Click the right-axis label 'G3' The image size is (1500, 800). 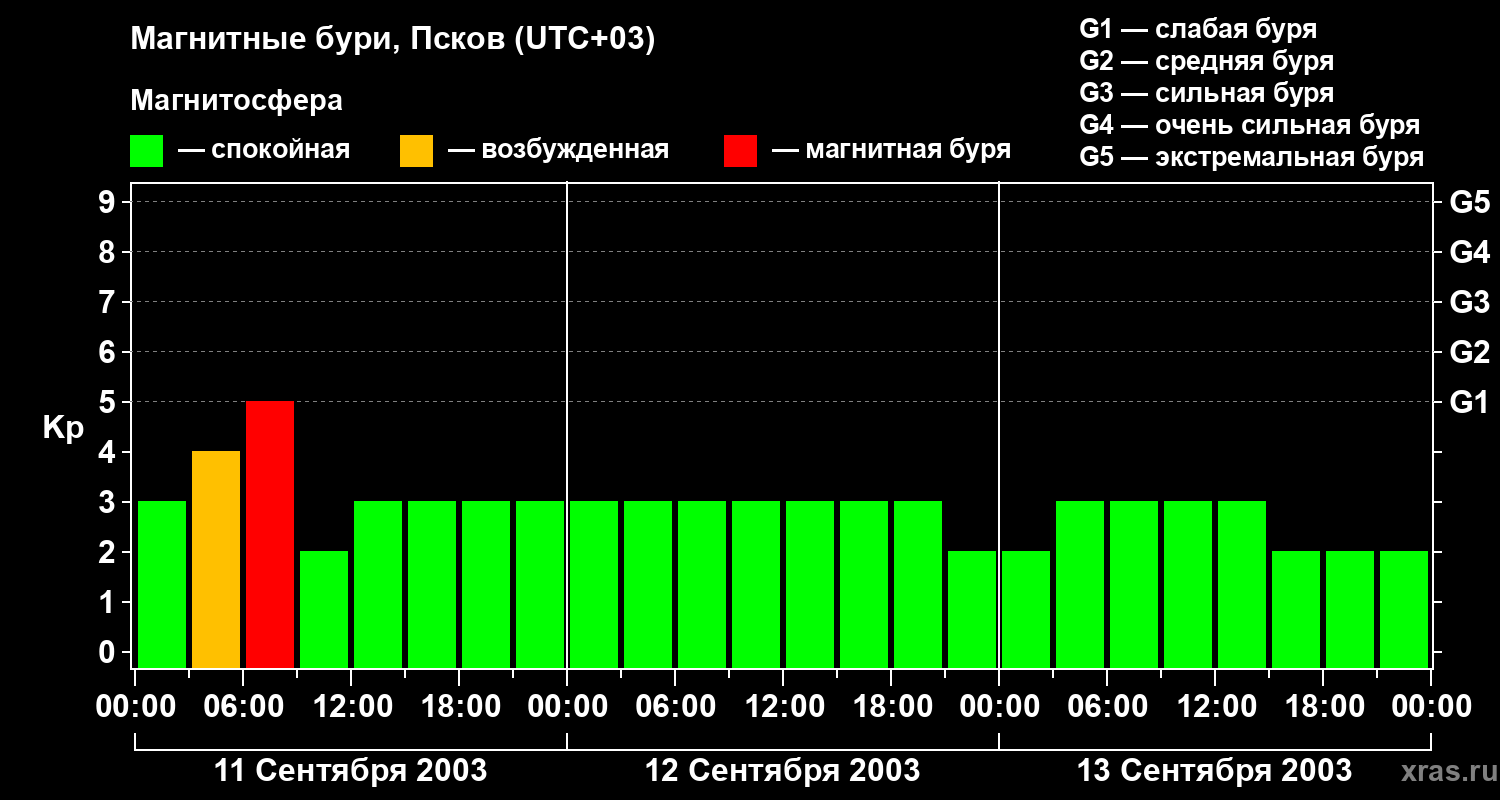click(1469, 302)
